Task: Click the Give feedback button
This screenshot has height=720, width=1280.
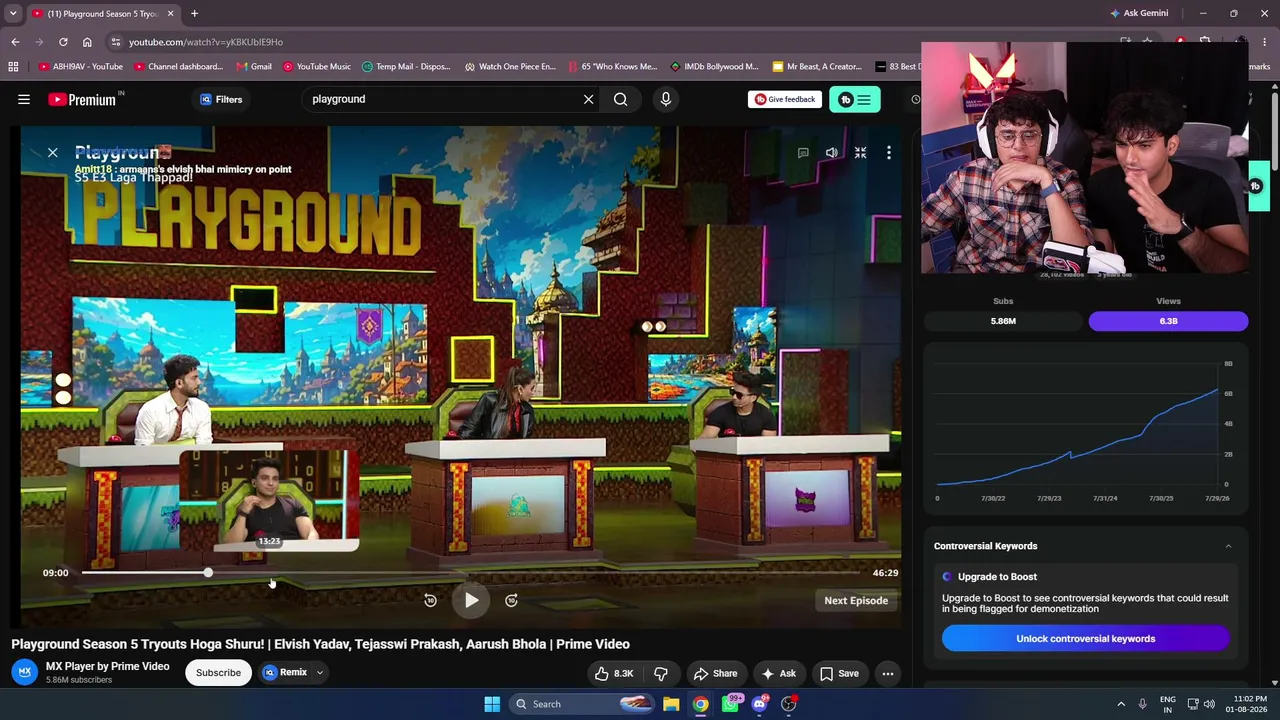Action: click(785, 99)
